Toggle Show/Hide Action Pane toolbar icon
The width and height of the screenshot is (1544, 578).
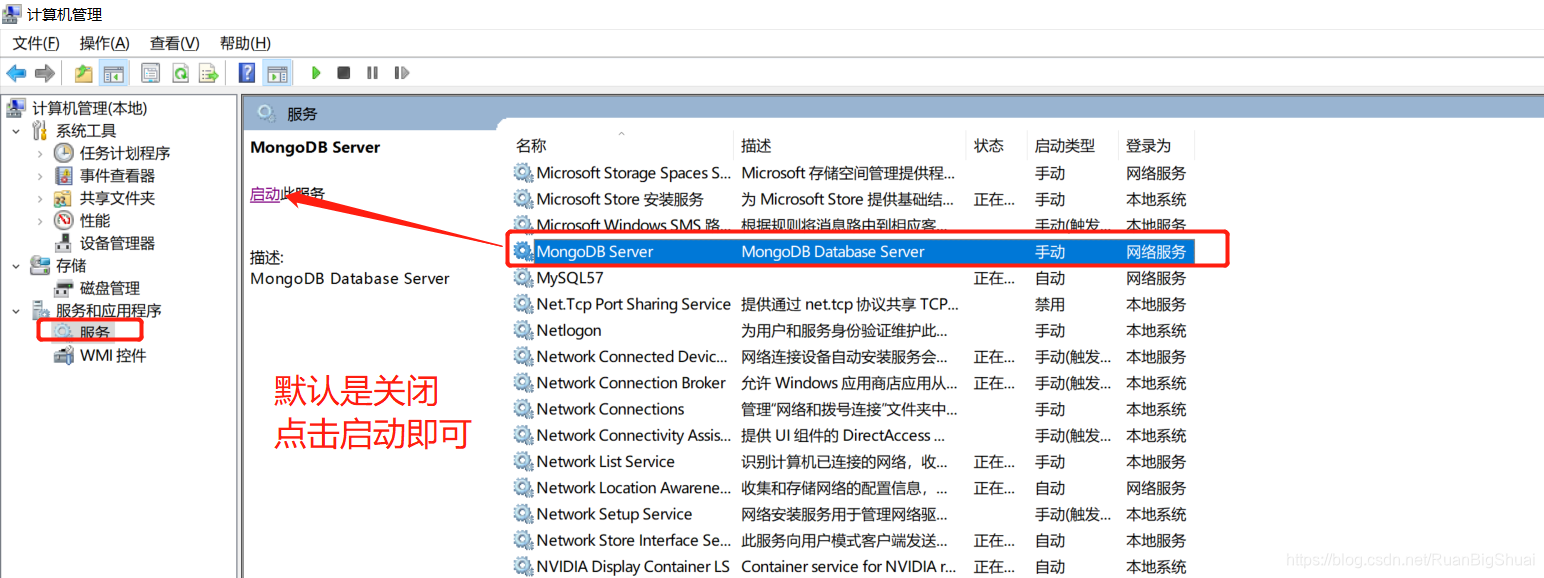[277, 73]
